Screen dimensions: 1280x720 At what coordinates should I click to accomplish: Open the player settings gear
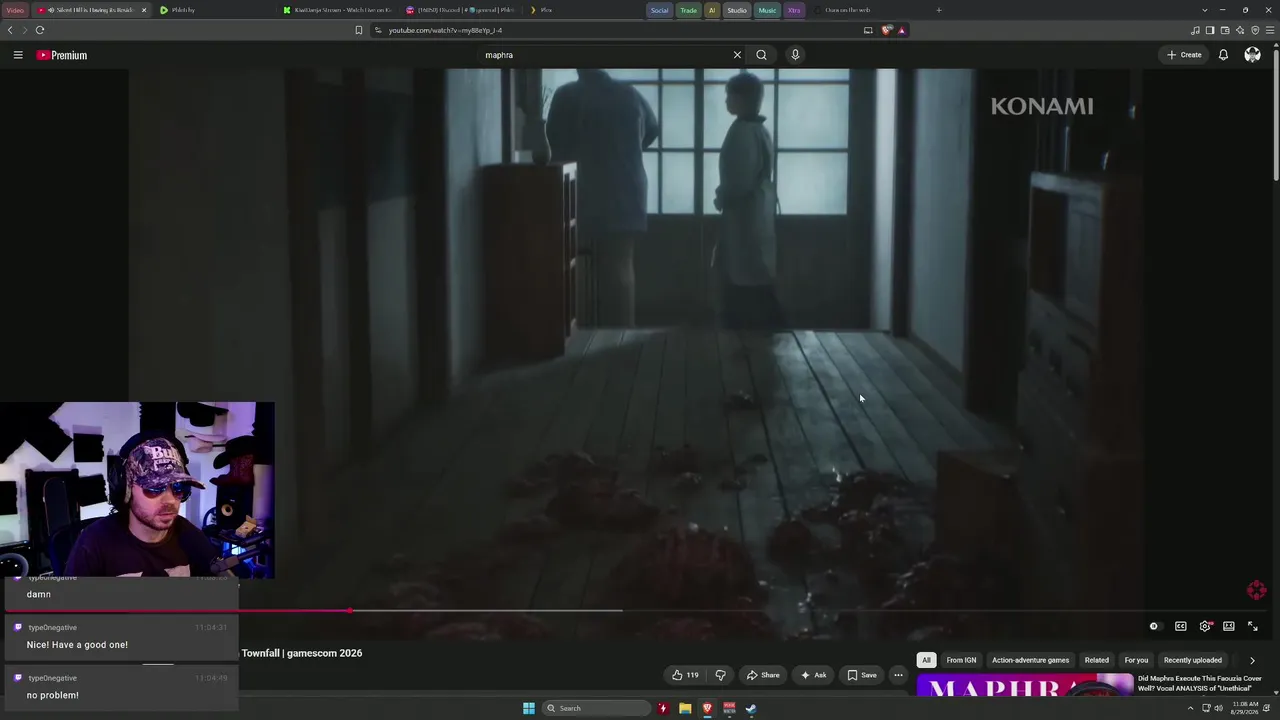(1205, 626)
